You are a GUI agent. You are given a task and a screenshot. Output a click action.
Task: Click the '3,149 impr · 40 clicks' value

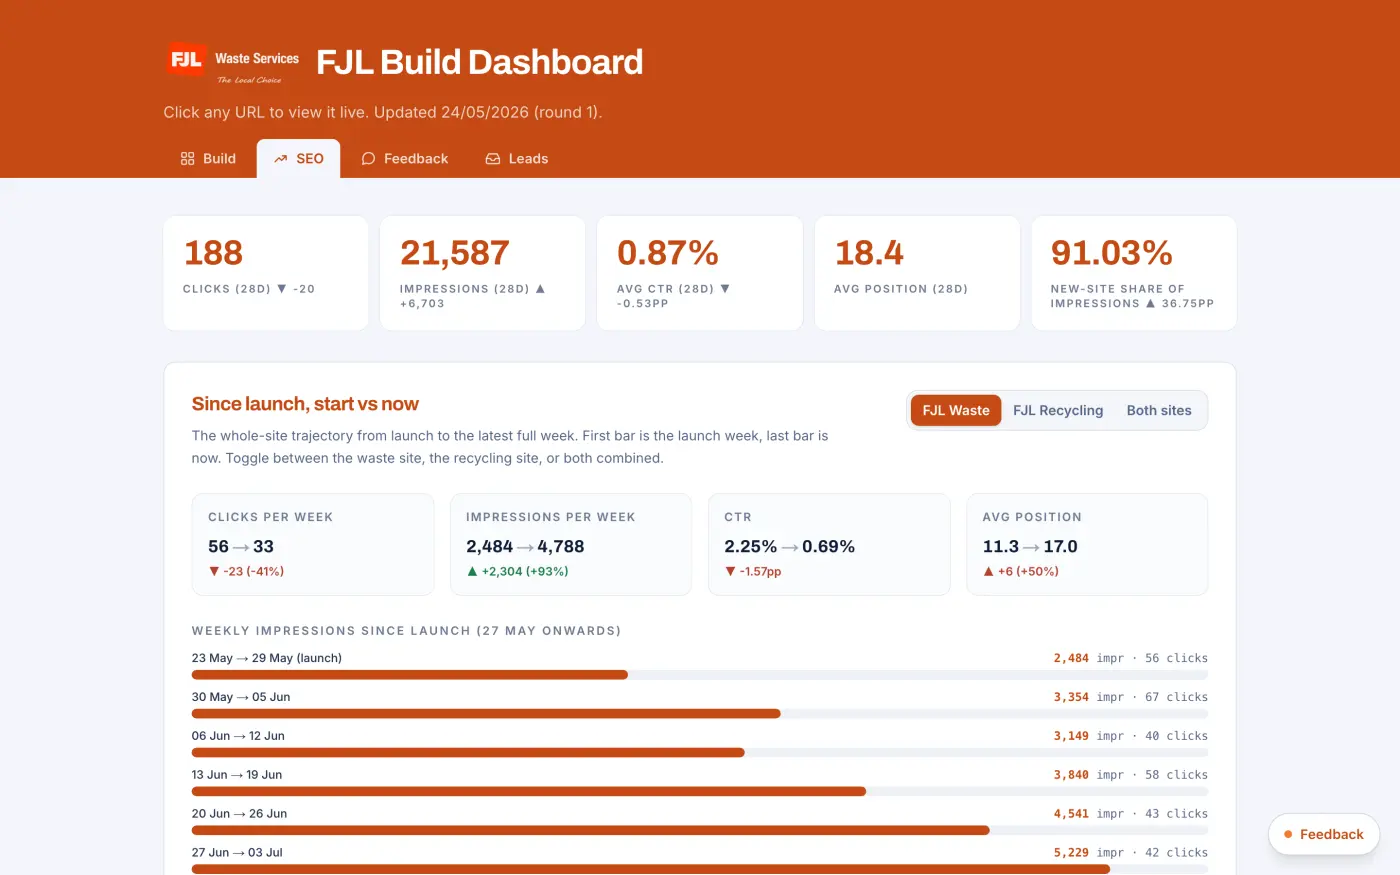(x=1130, y=736)
